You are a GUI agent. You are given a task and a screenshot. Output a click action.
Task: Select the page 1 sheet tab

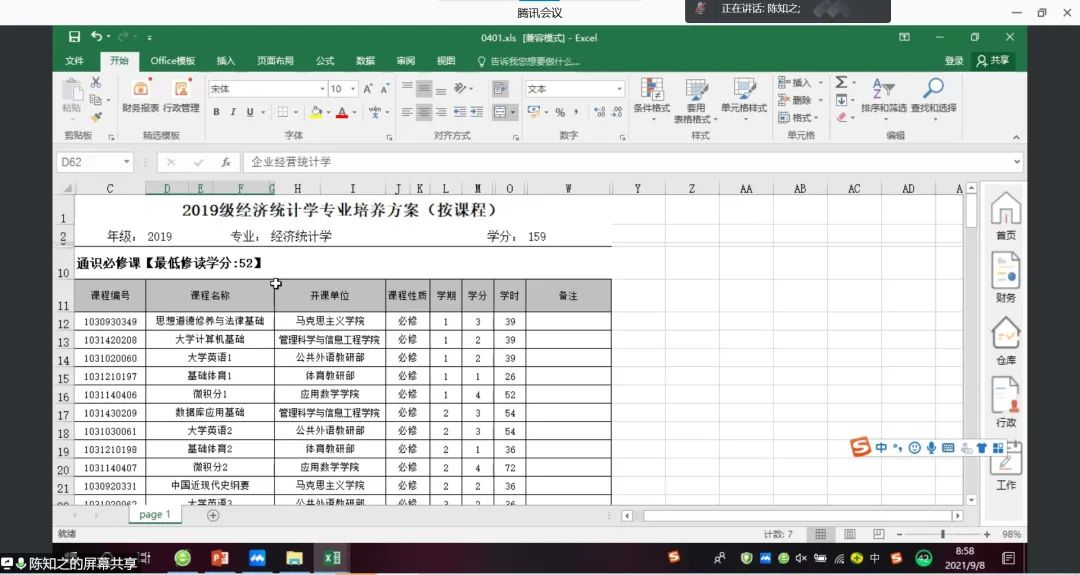(155, 515)
